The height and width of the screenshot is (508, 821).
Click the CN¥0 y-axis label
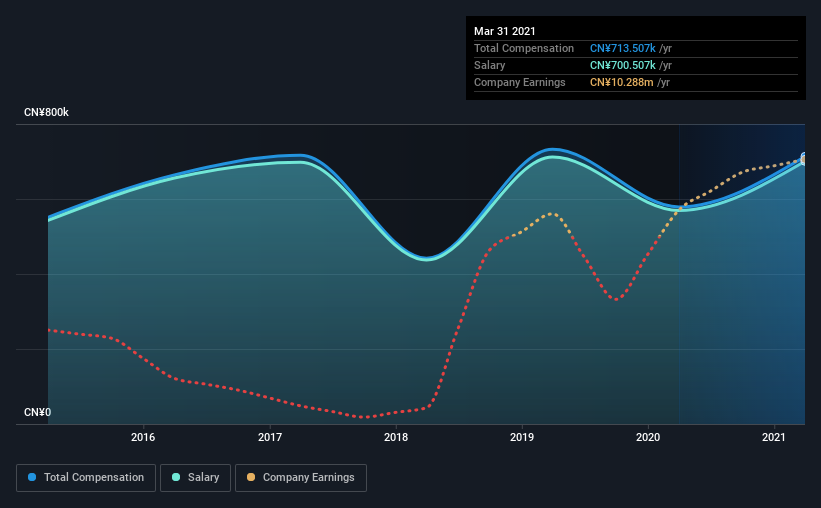(x=37, y=412)
